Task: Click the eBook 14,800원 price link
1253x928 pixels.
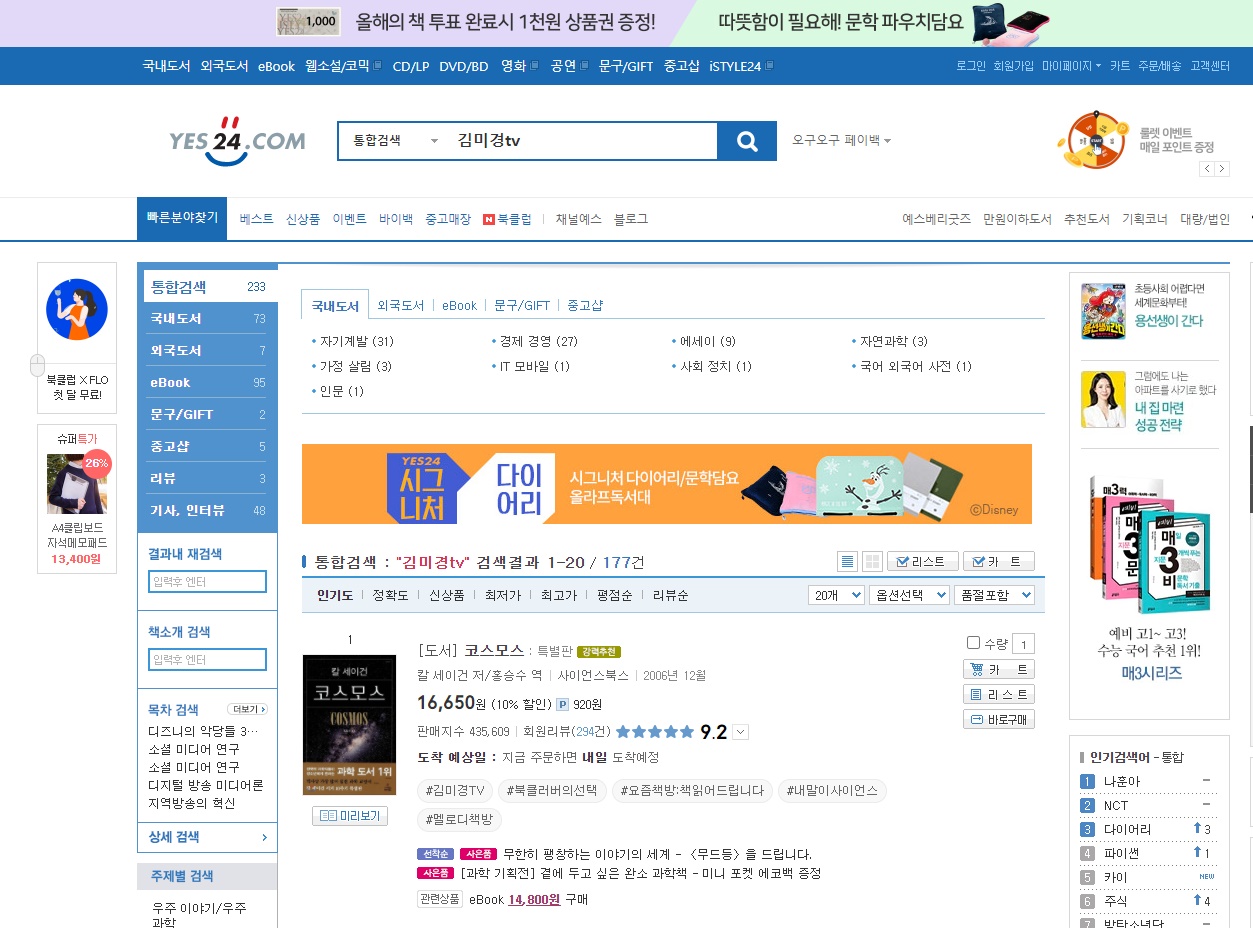Action: (534, 899)
